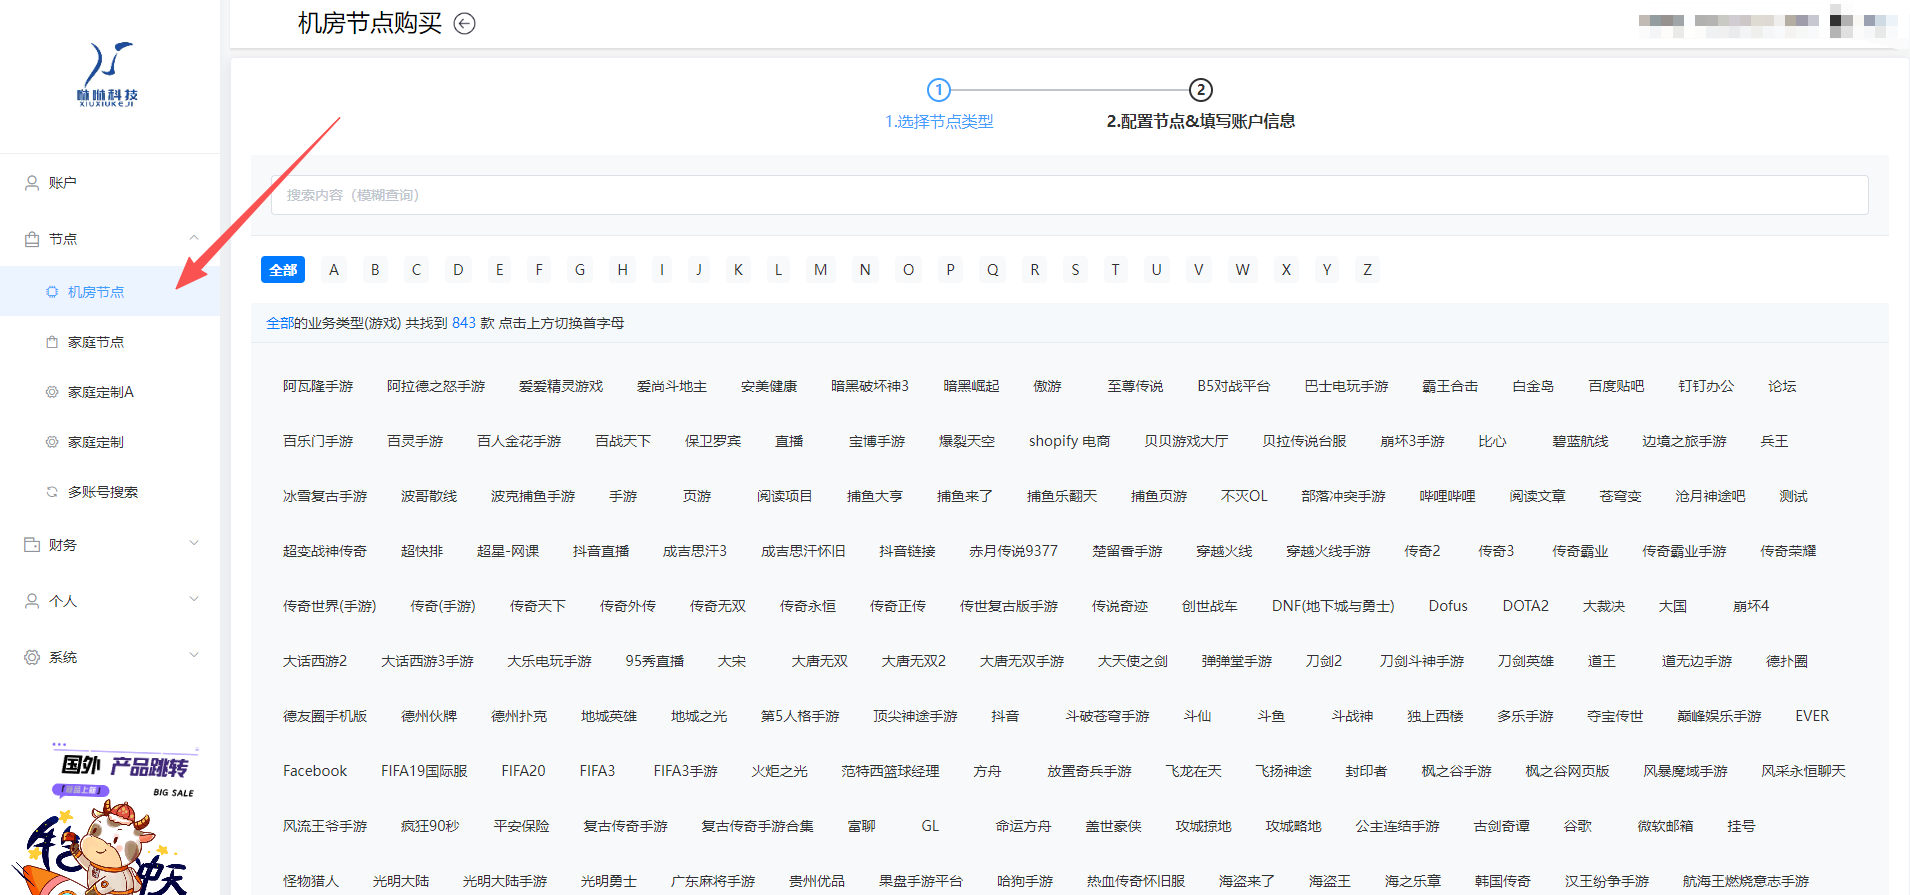Select game type B5对战平台
This screenshot has width=1910, height=895.
point(1233,386)
